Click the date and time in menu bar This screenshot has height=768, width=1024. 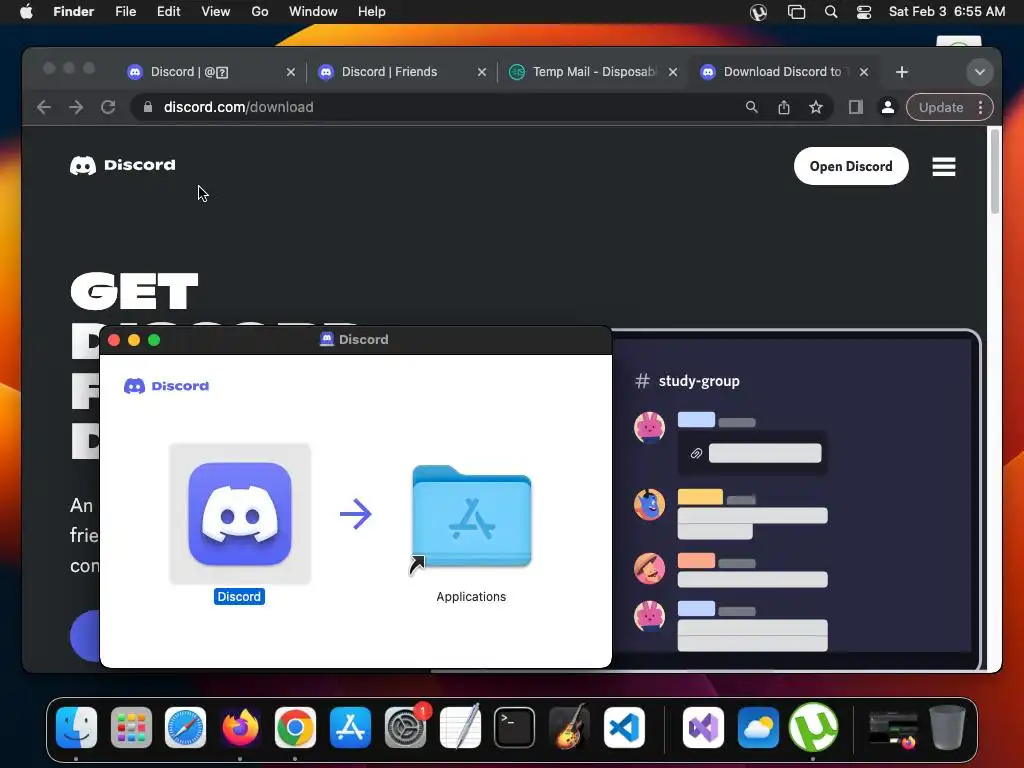[x=947, y=12]
